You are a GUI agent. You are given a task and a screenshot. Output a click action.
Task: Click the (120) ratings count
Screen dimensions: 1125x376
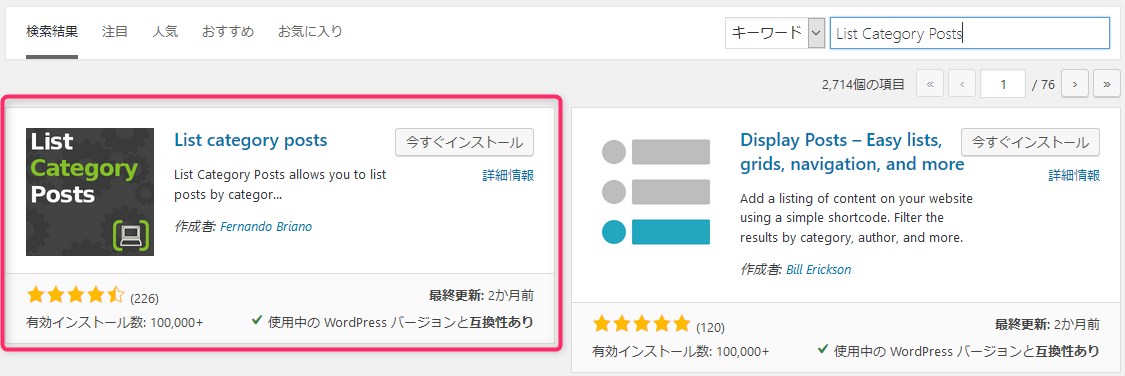coord(710,327)
